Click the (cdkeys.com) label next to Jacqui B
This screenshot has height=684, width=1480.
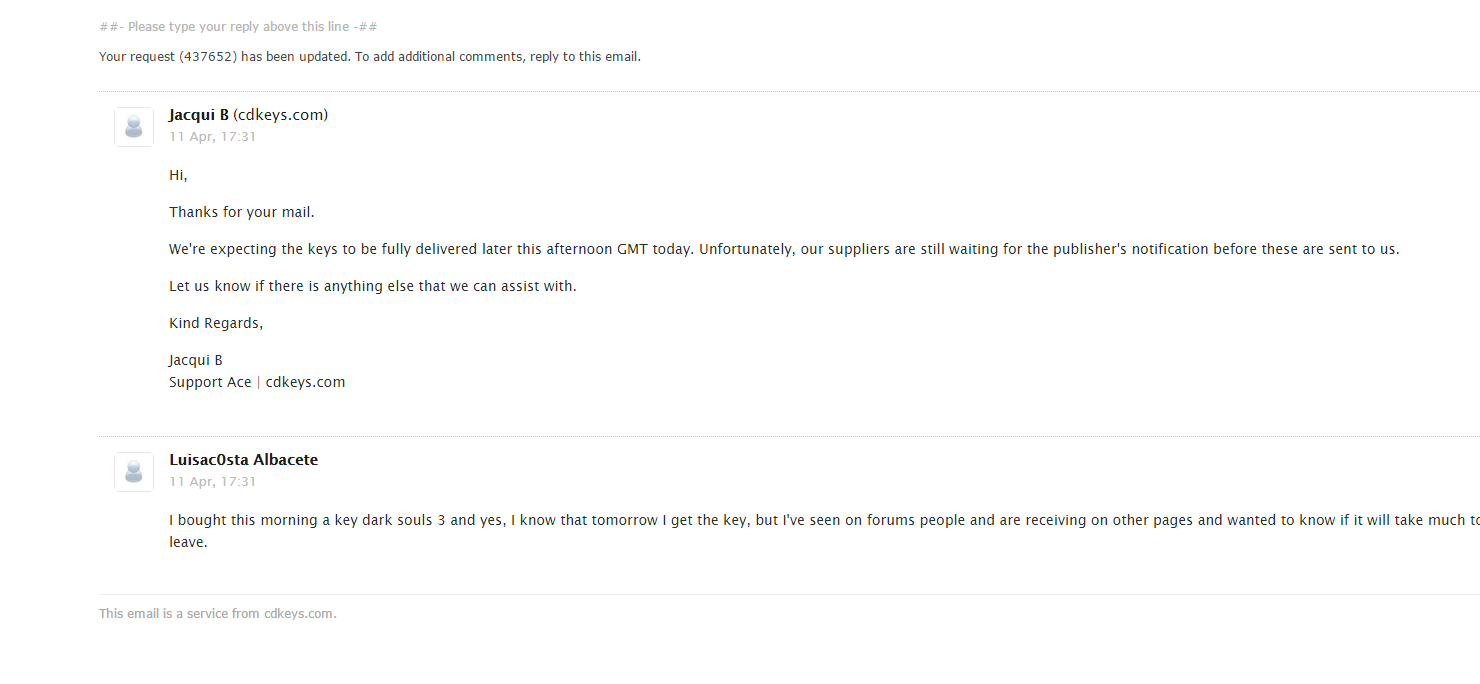pyautogui.click(x=281, y=115)
